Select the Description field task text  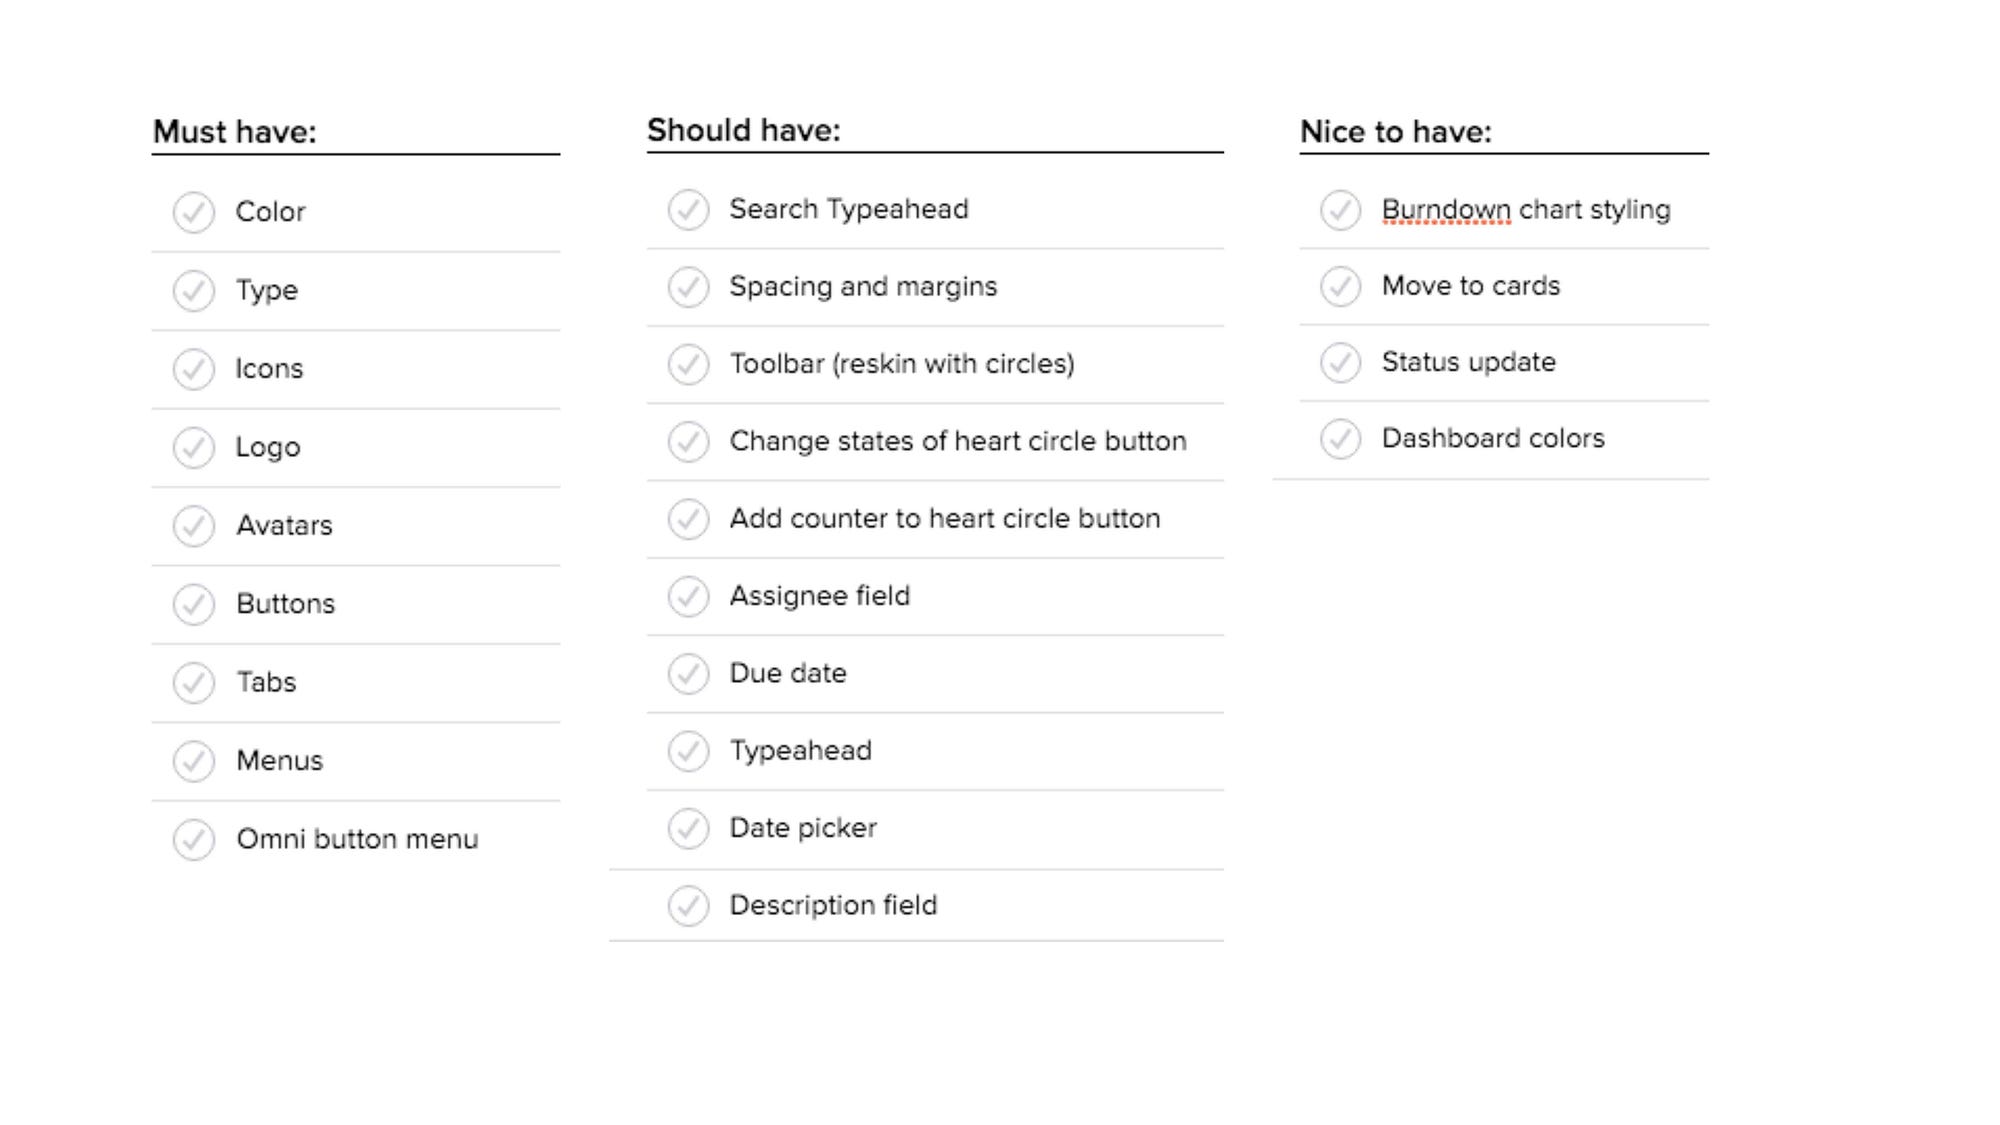click(833, 906)
